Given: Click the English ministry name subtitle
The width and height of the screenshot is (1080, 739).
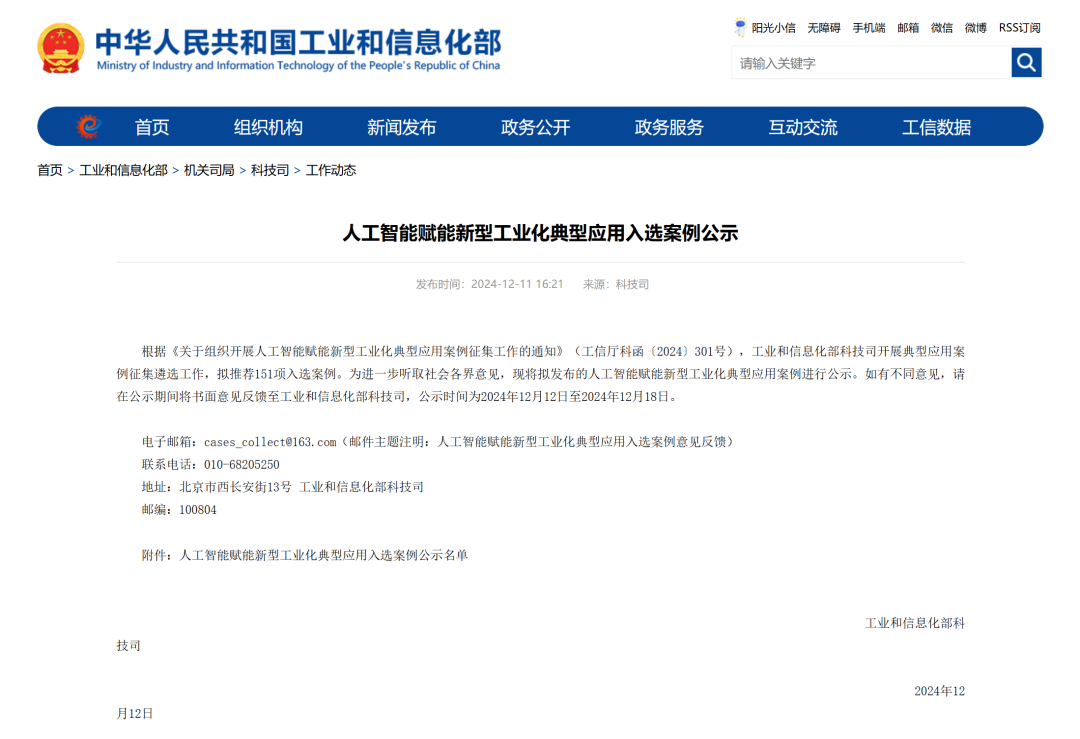Looking at the screenshot, I should coord(298,65).
